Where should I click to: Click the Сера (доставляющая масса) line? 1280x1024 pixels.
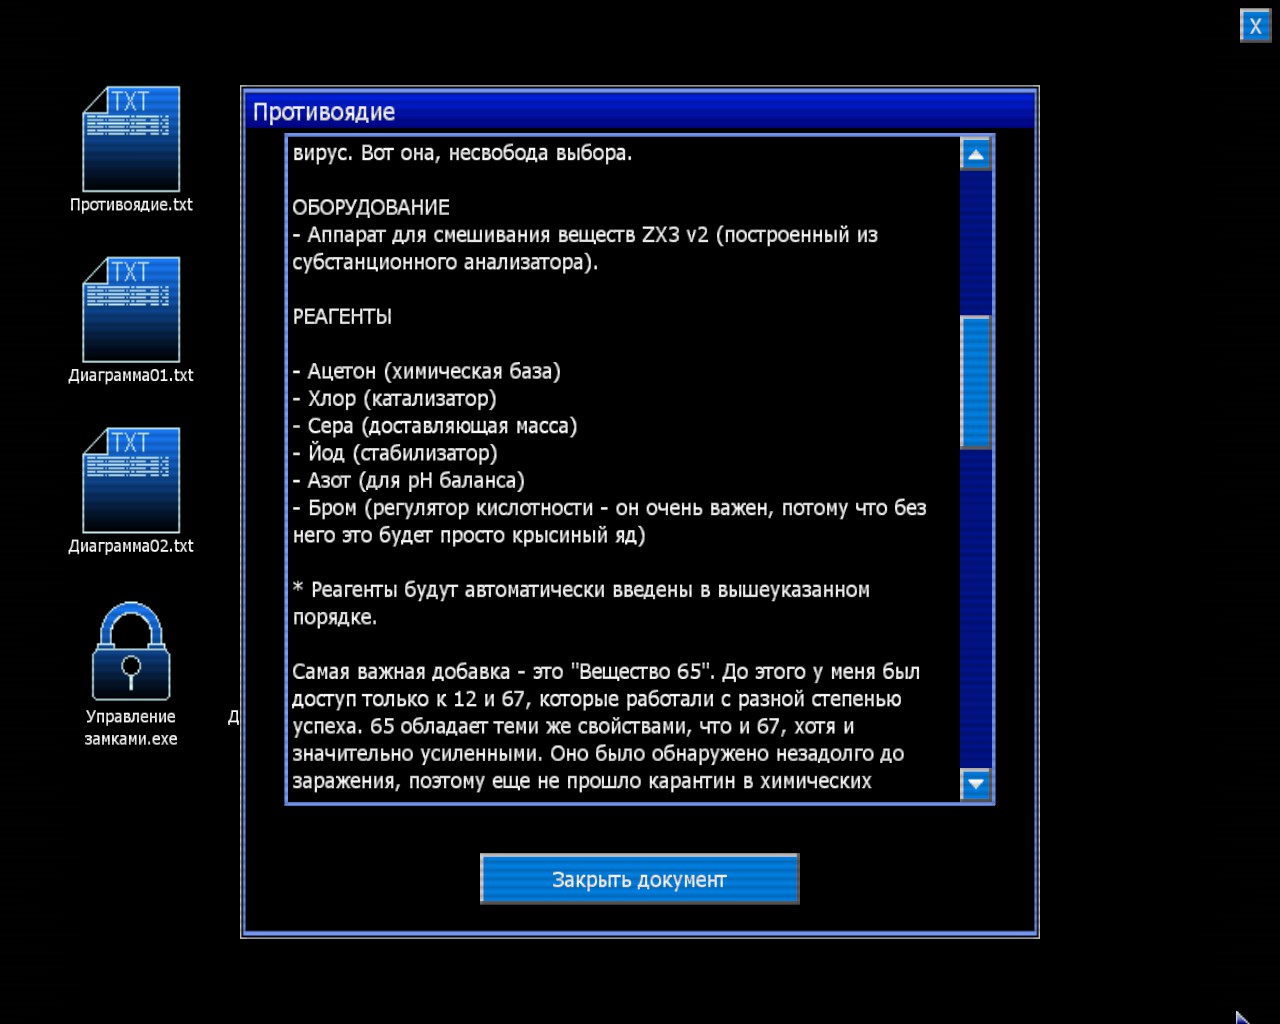pos(435,426)
